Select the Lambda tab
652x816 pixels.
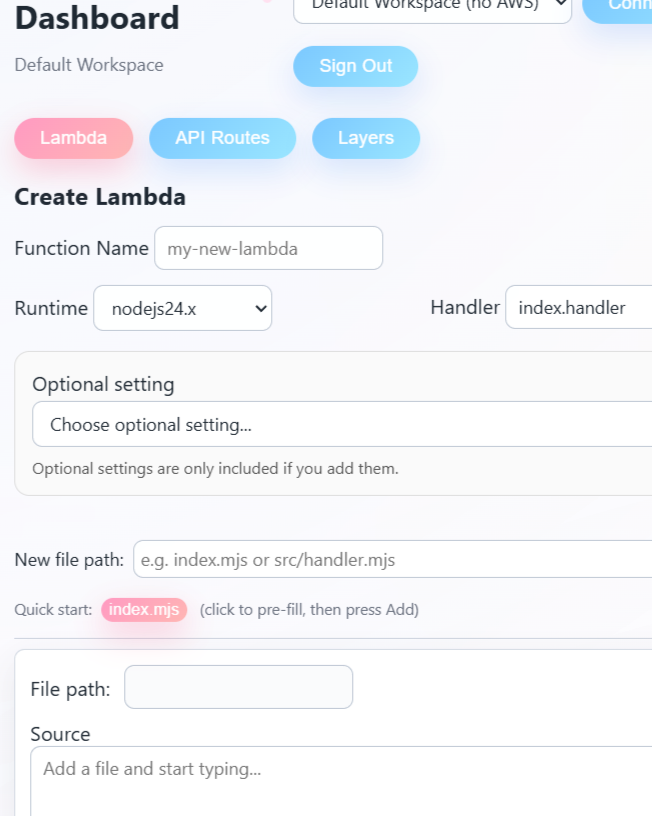73,138
